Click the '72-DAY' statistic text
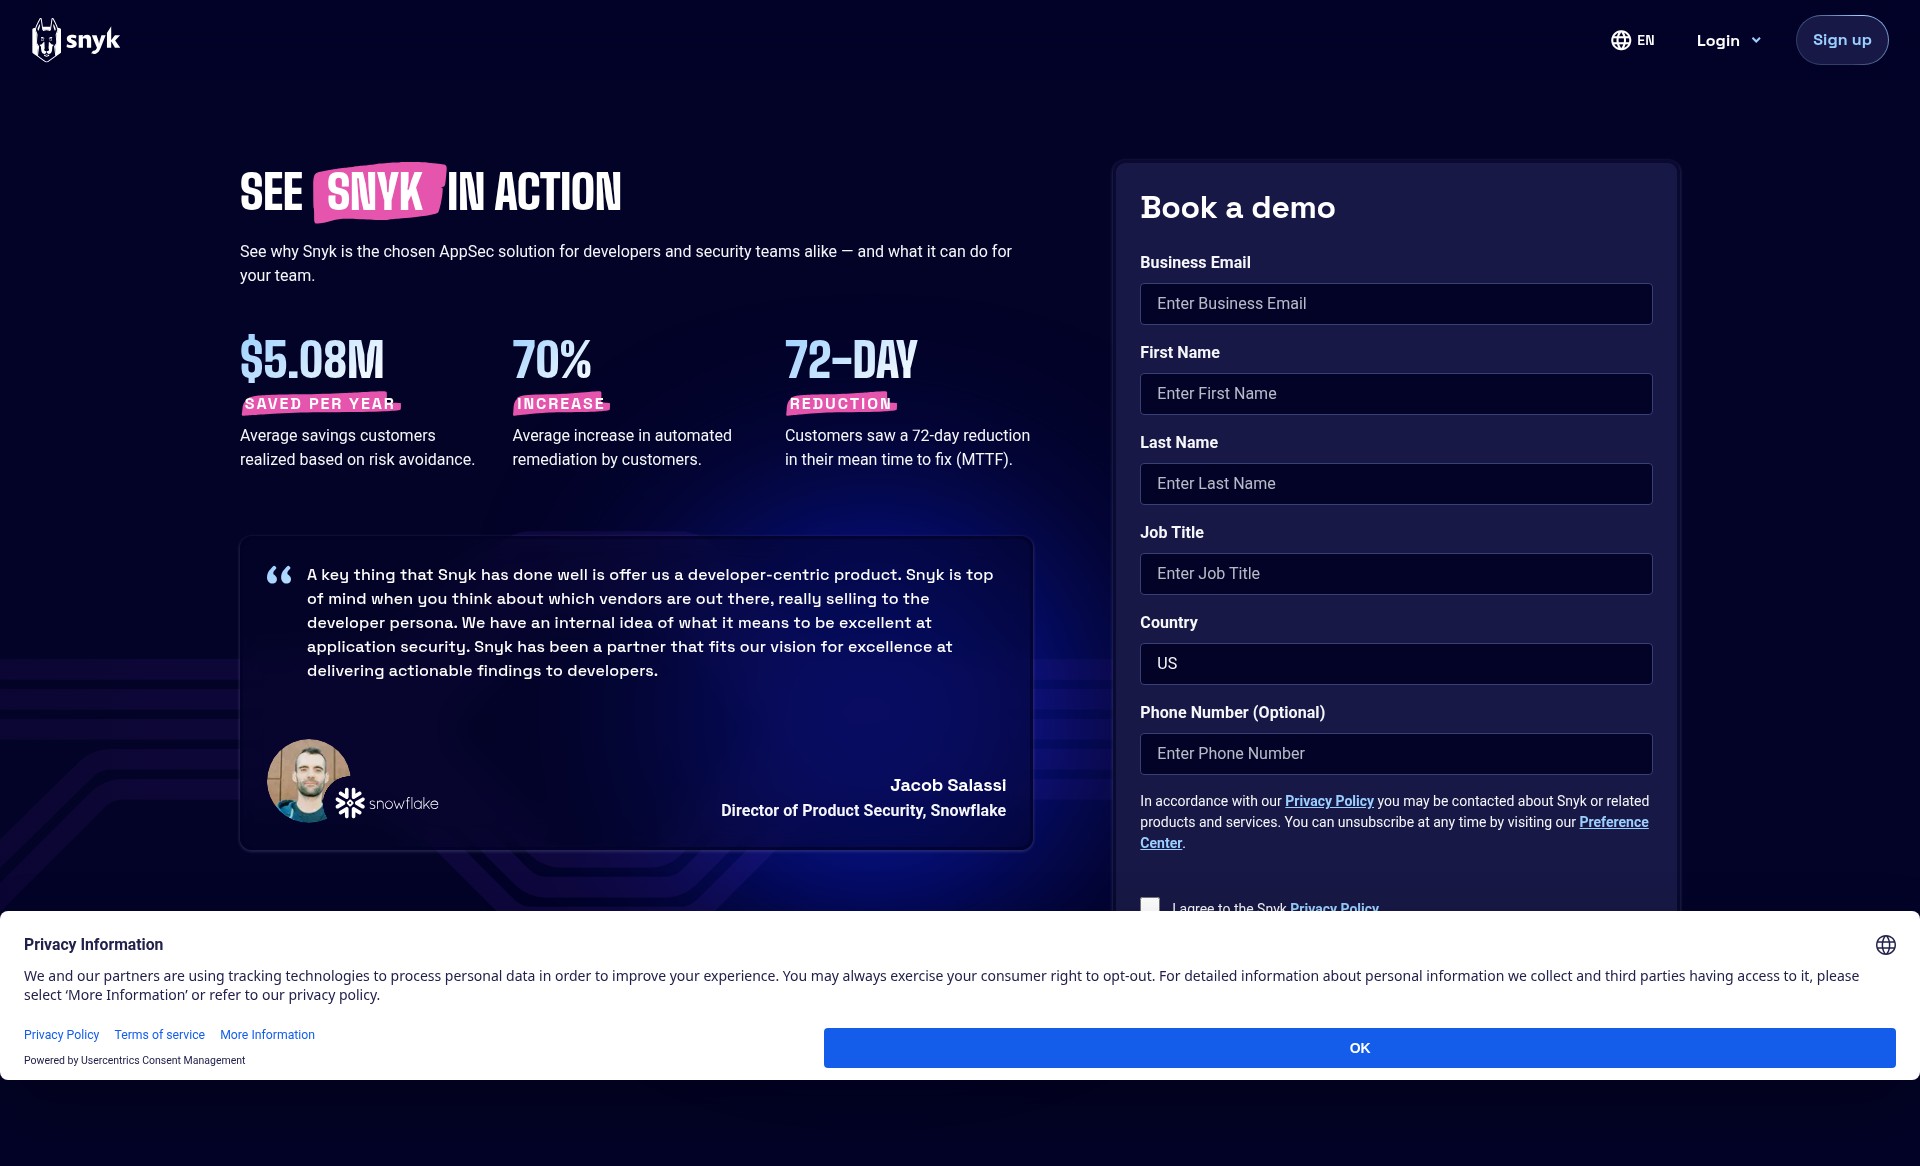 coord(851,360)
